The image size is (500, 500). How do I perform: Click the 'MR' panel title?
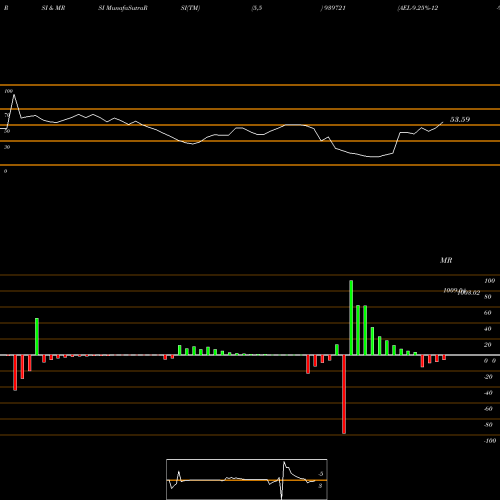coord(446,260)
